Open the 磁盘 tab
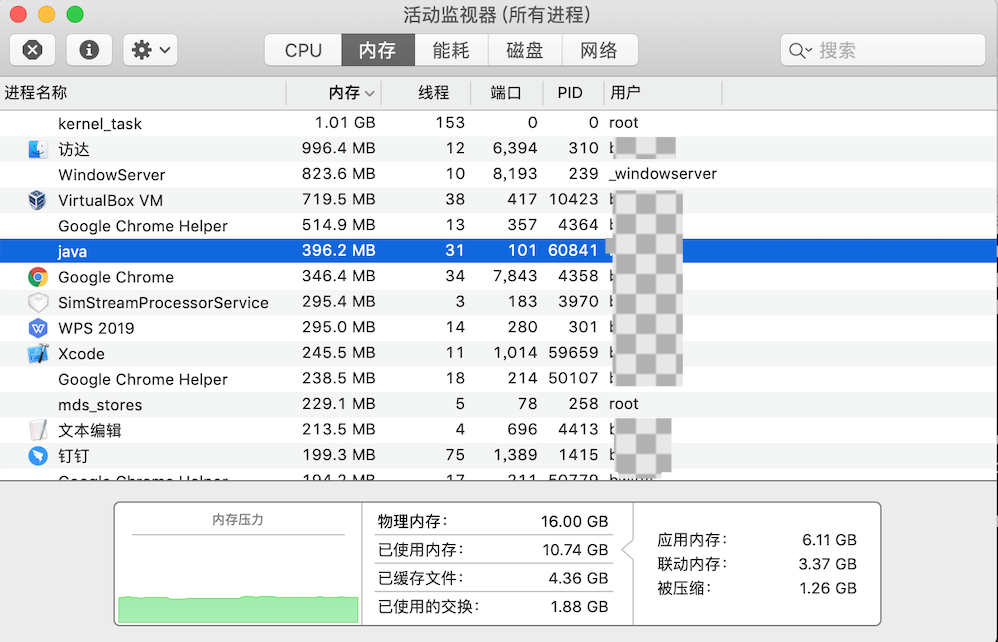 (x=524, y=50)
